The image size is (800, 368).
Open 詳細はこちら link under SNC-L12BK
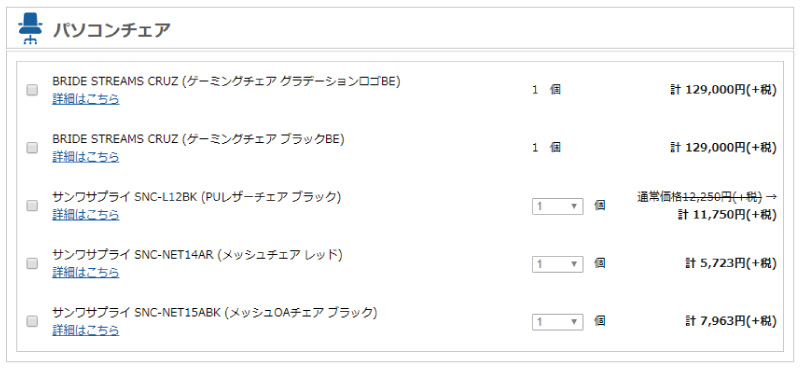pos(86,214)
